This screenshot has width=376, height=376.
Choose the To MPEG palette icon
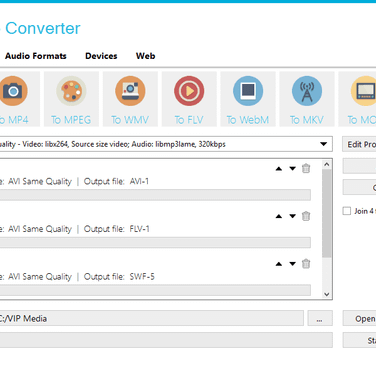[71, 91]
